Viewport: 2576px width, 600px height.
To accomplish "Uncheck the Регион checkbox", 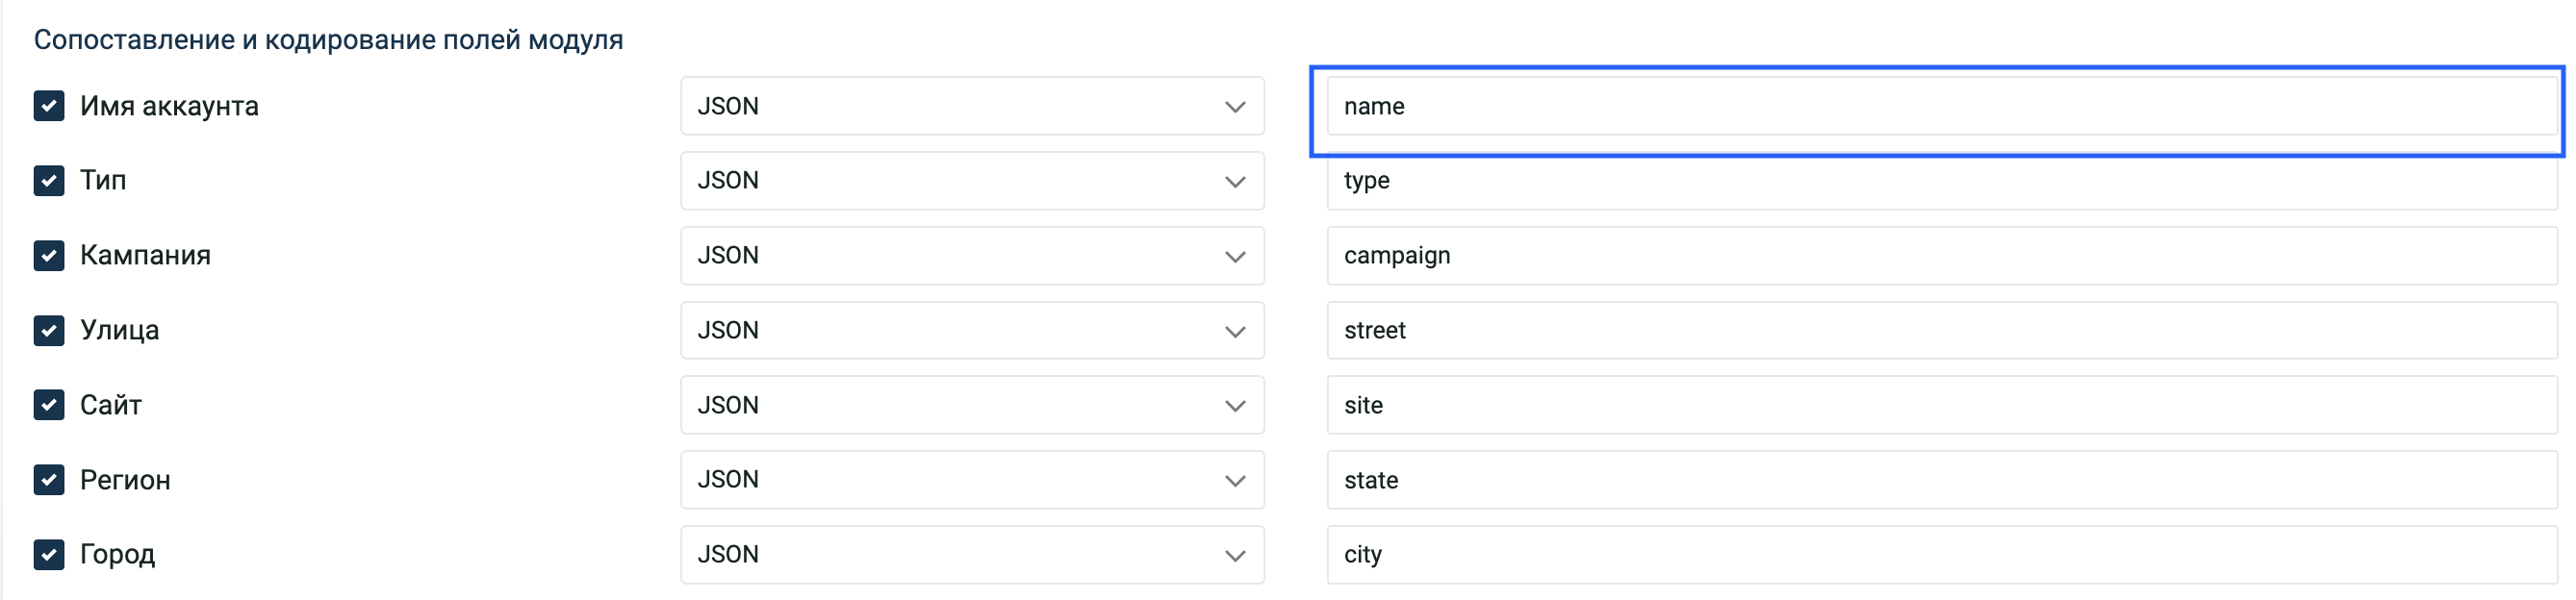I will tap(49, 480).
